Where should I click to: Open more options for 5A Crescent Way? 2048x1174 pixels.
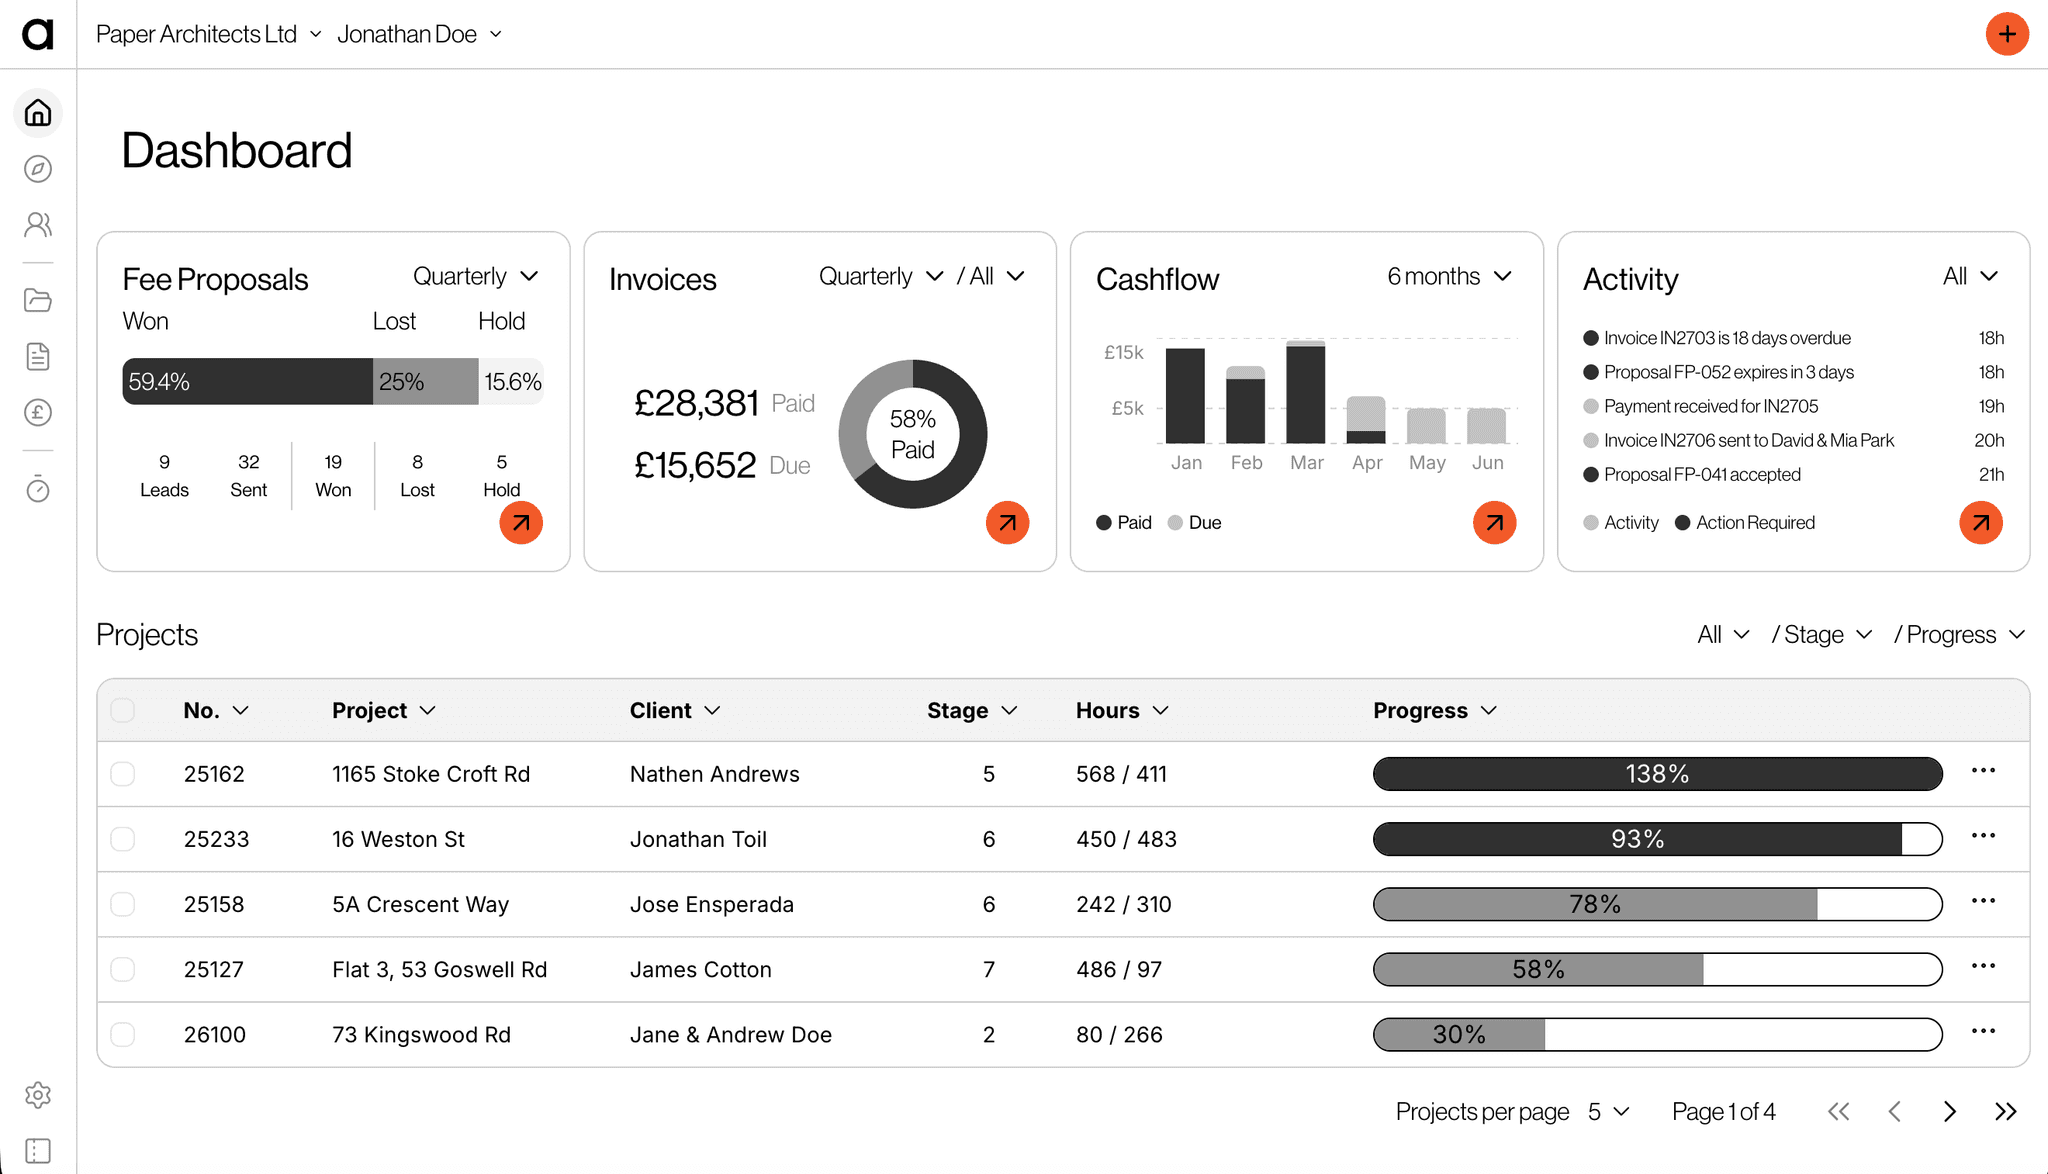coord(1984,901)
